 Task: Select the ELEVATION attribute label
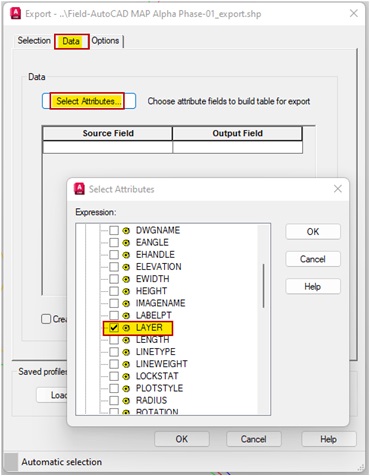click(x=159, y=267)
